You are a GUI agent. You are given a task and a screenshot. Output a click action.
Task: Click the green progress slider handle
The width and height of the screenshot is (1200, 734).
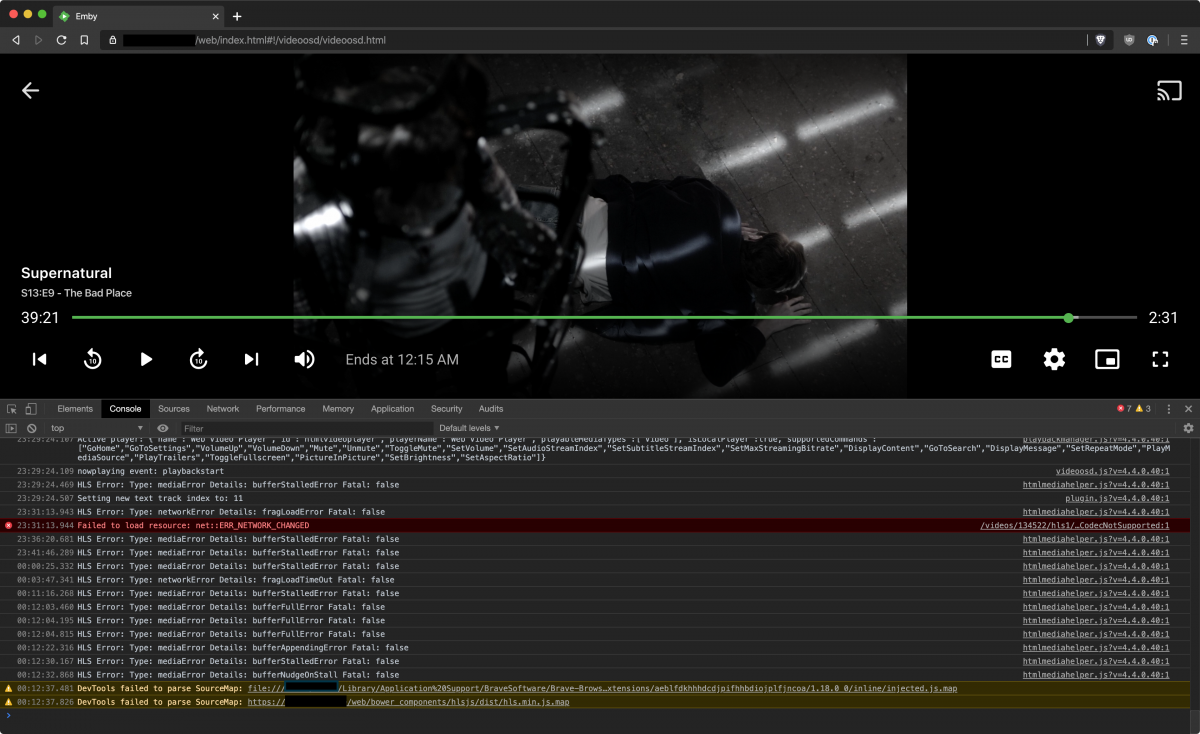click(1069, 318)
